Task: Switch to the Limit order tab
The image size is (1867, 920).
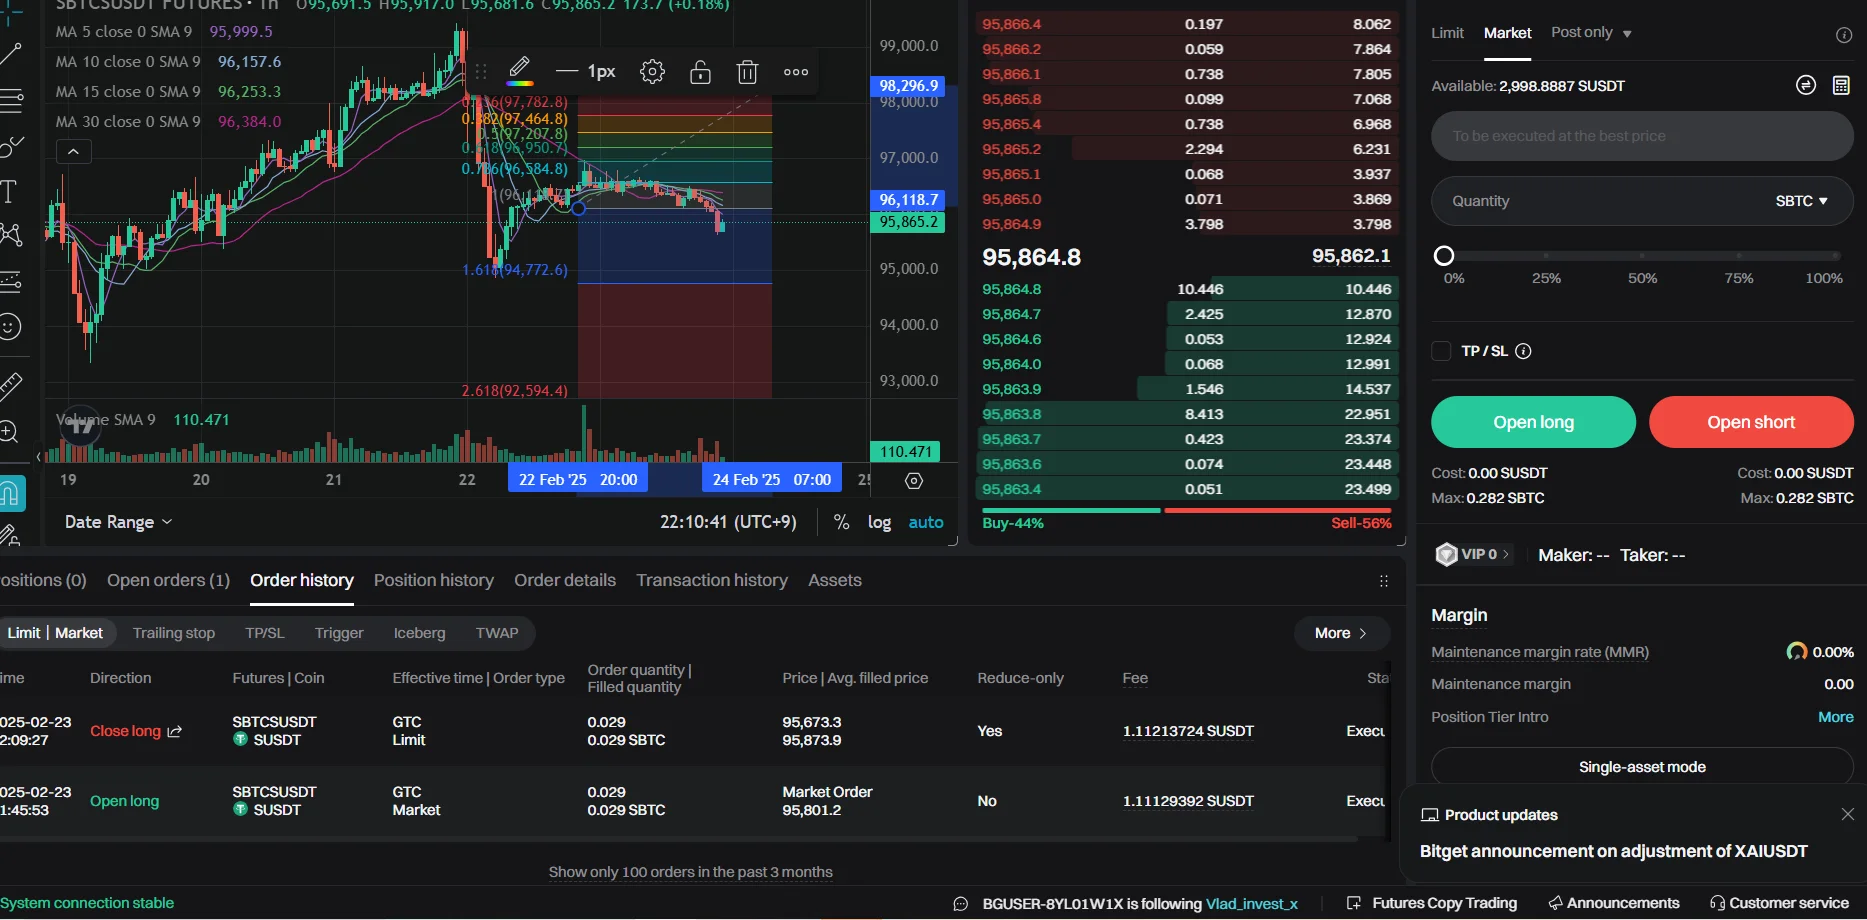Action: 1447,33
